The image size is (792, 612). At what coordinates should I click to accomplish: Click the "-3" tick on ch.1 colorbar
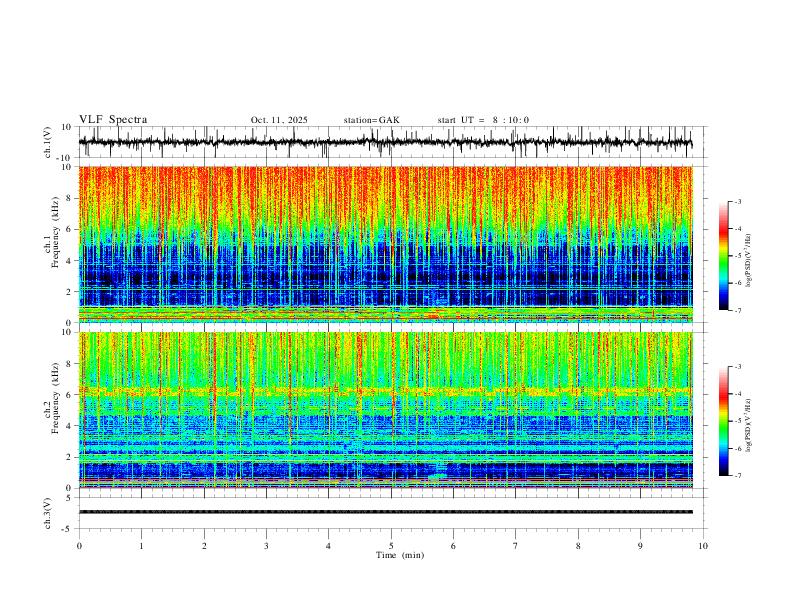coord(738,201)
